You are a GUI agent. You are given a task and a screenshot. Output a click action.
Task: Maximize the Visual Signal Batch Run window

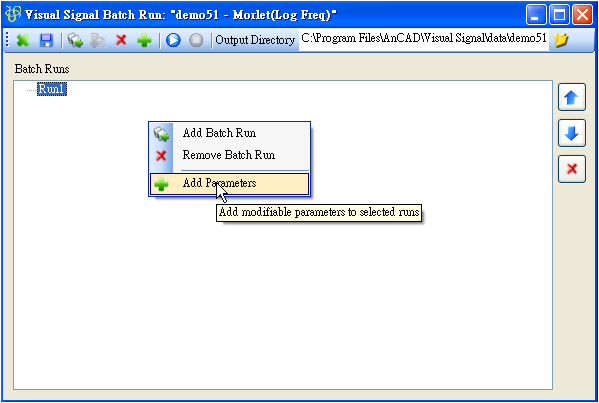coord(559,15)
